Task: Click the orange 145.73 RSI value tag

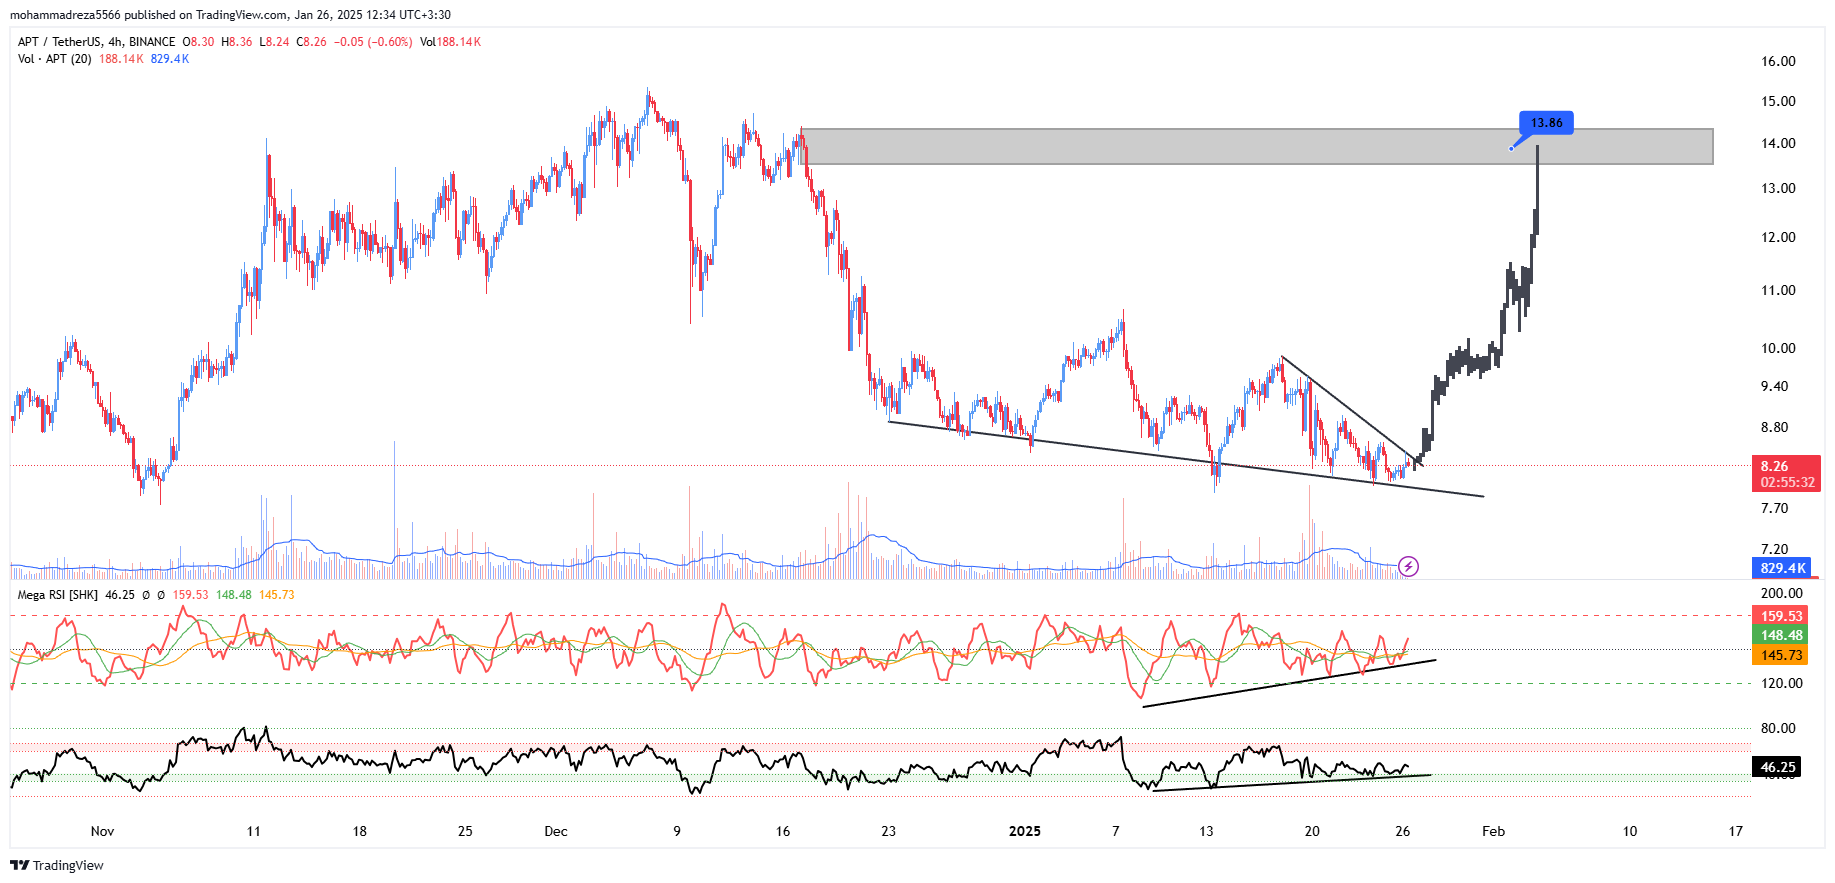Action: coord(1781,655)
